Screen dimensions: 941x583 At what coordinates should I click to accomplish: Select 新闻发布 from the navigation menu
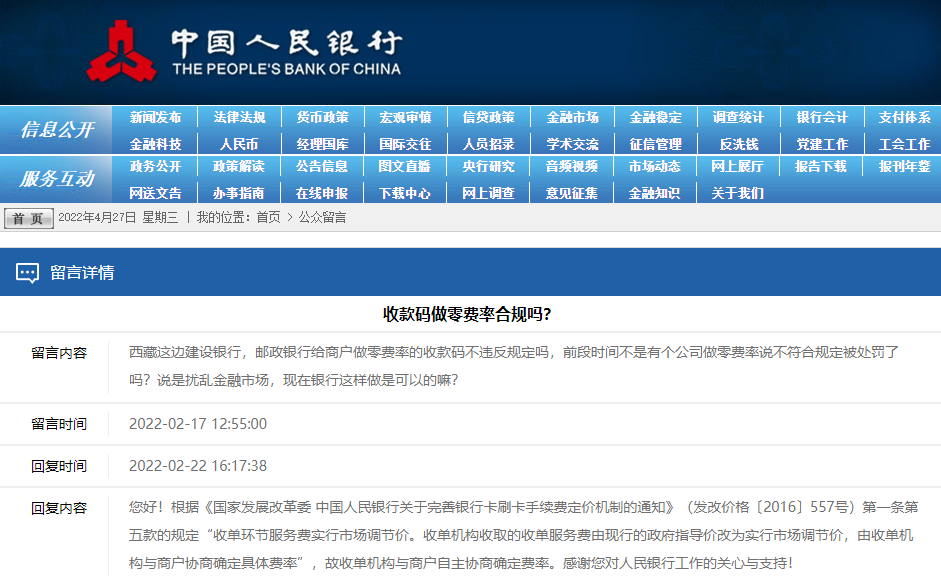pyautogui.click(x=157, y=116)
